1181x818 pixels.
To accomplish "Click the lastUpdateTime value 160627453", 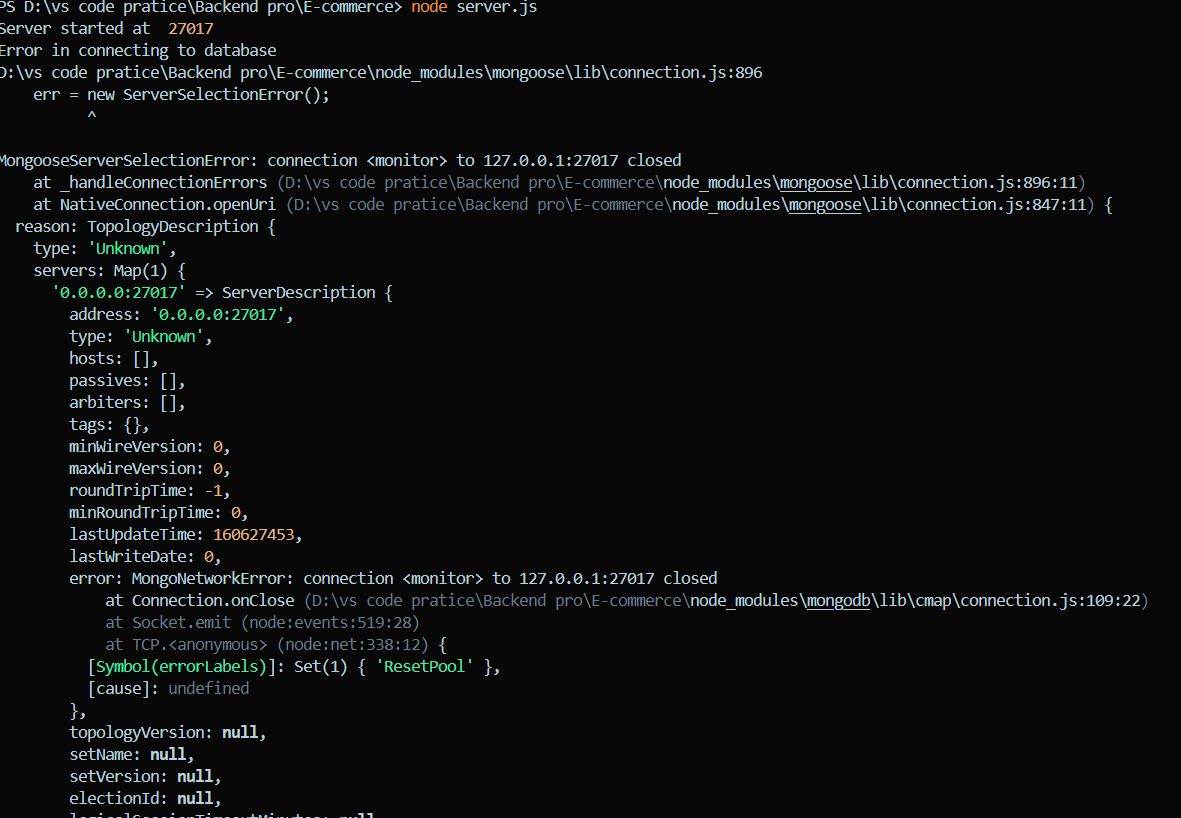I will (x=254, y=535).
